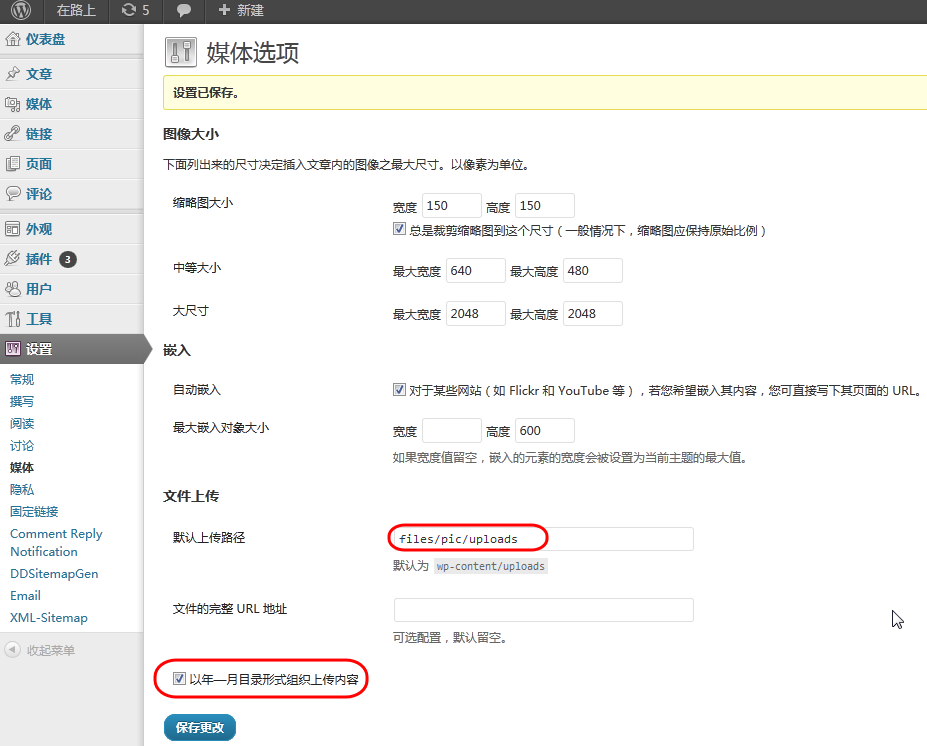Open 仪表盘 dashboard menu
Viewport: 927px width, 746px height.
pos(46,39)
